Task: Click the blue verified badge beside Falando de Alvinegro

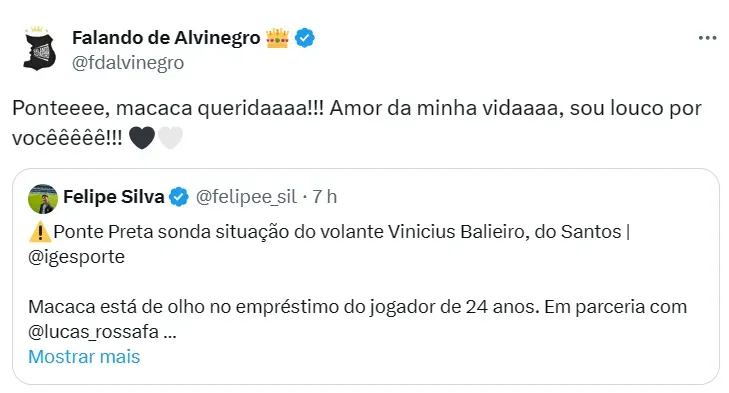Action: pos(305,38)
